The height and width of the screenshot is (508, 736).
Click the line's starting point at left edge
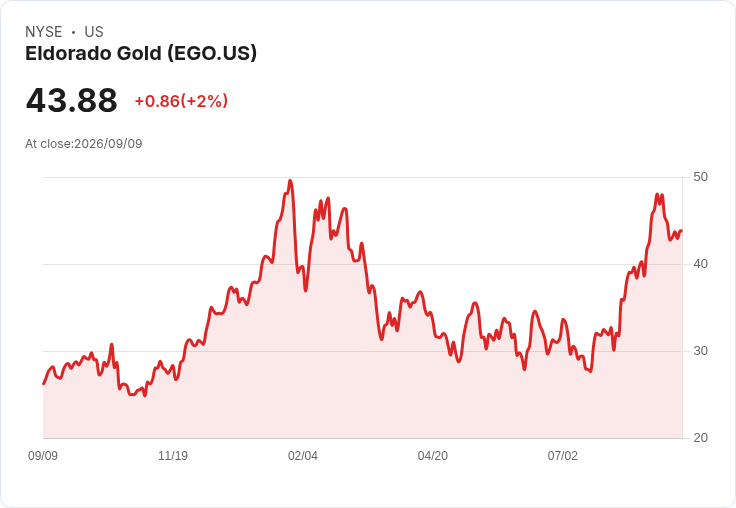(x=44, y=384)
